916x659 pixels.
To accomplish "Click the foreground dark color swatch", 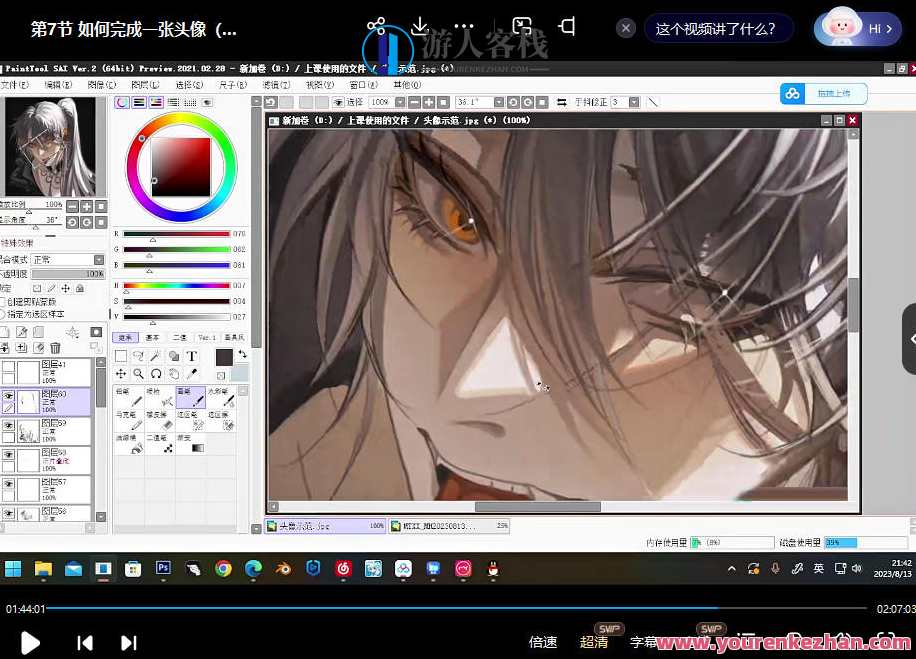I will click(x=224, y=357).
